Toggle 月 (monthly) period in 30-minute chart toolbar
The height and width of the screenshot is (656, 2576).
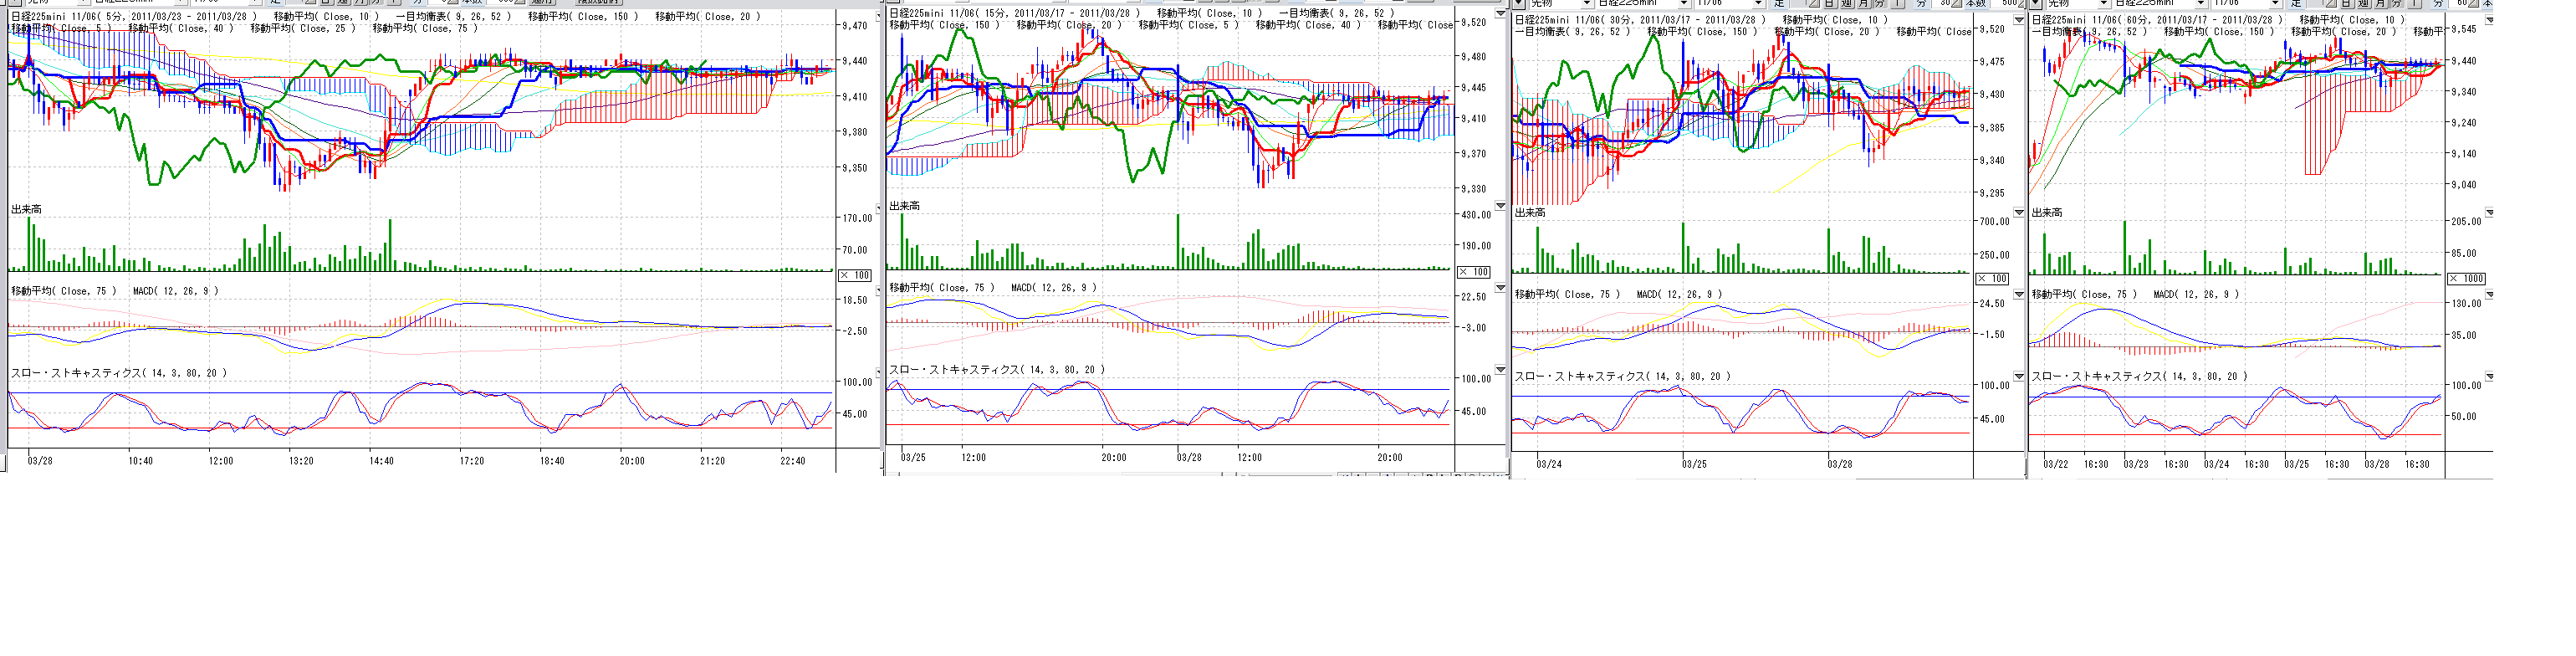point(1863,4)
